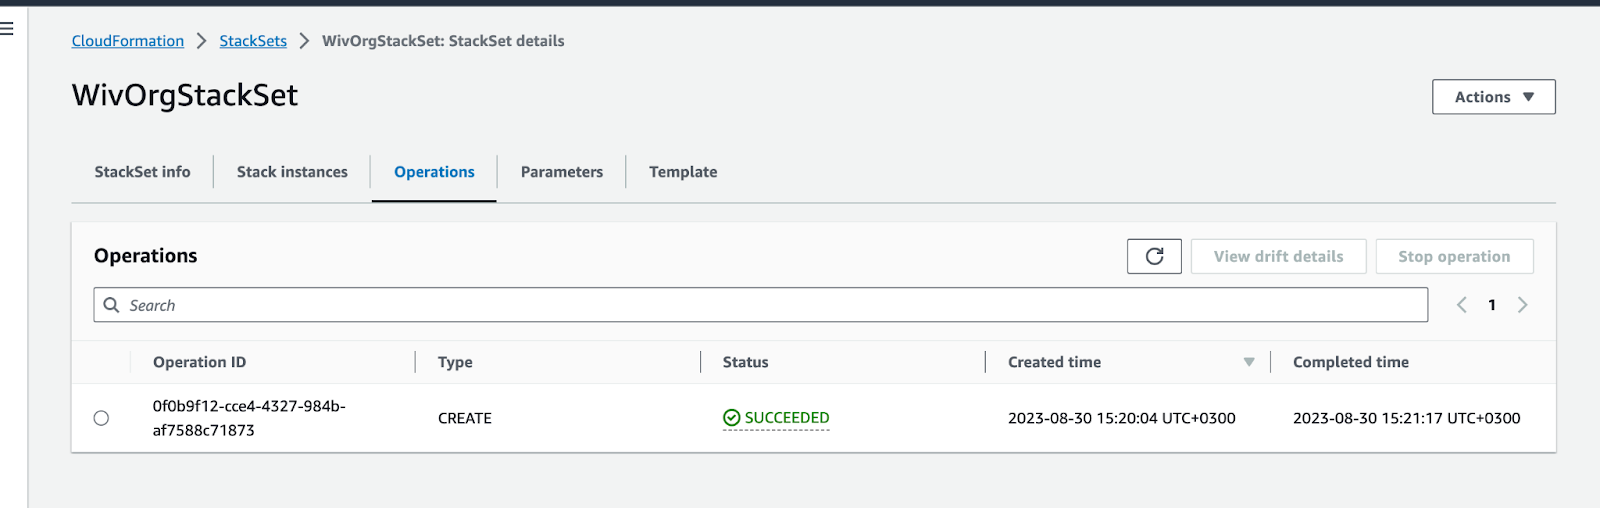The image size is (1600, 508).
Task: Sort by Operation ID column header
Action: [x=199, y=362]
